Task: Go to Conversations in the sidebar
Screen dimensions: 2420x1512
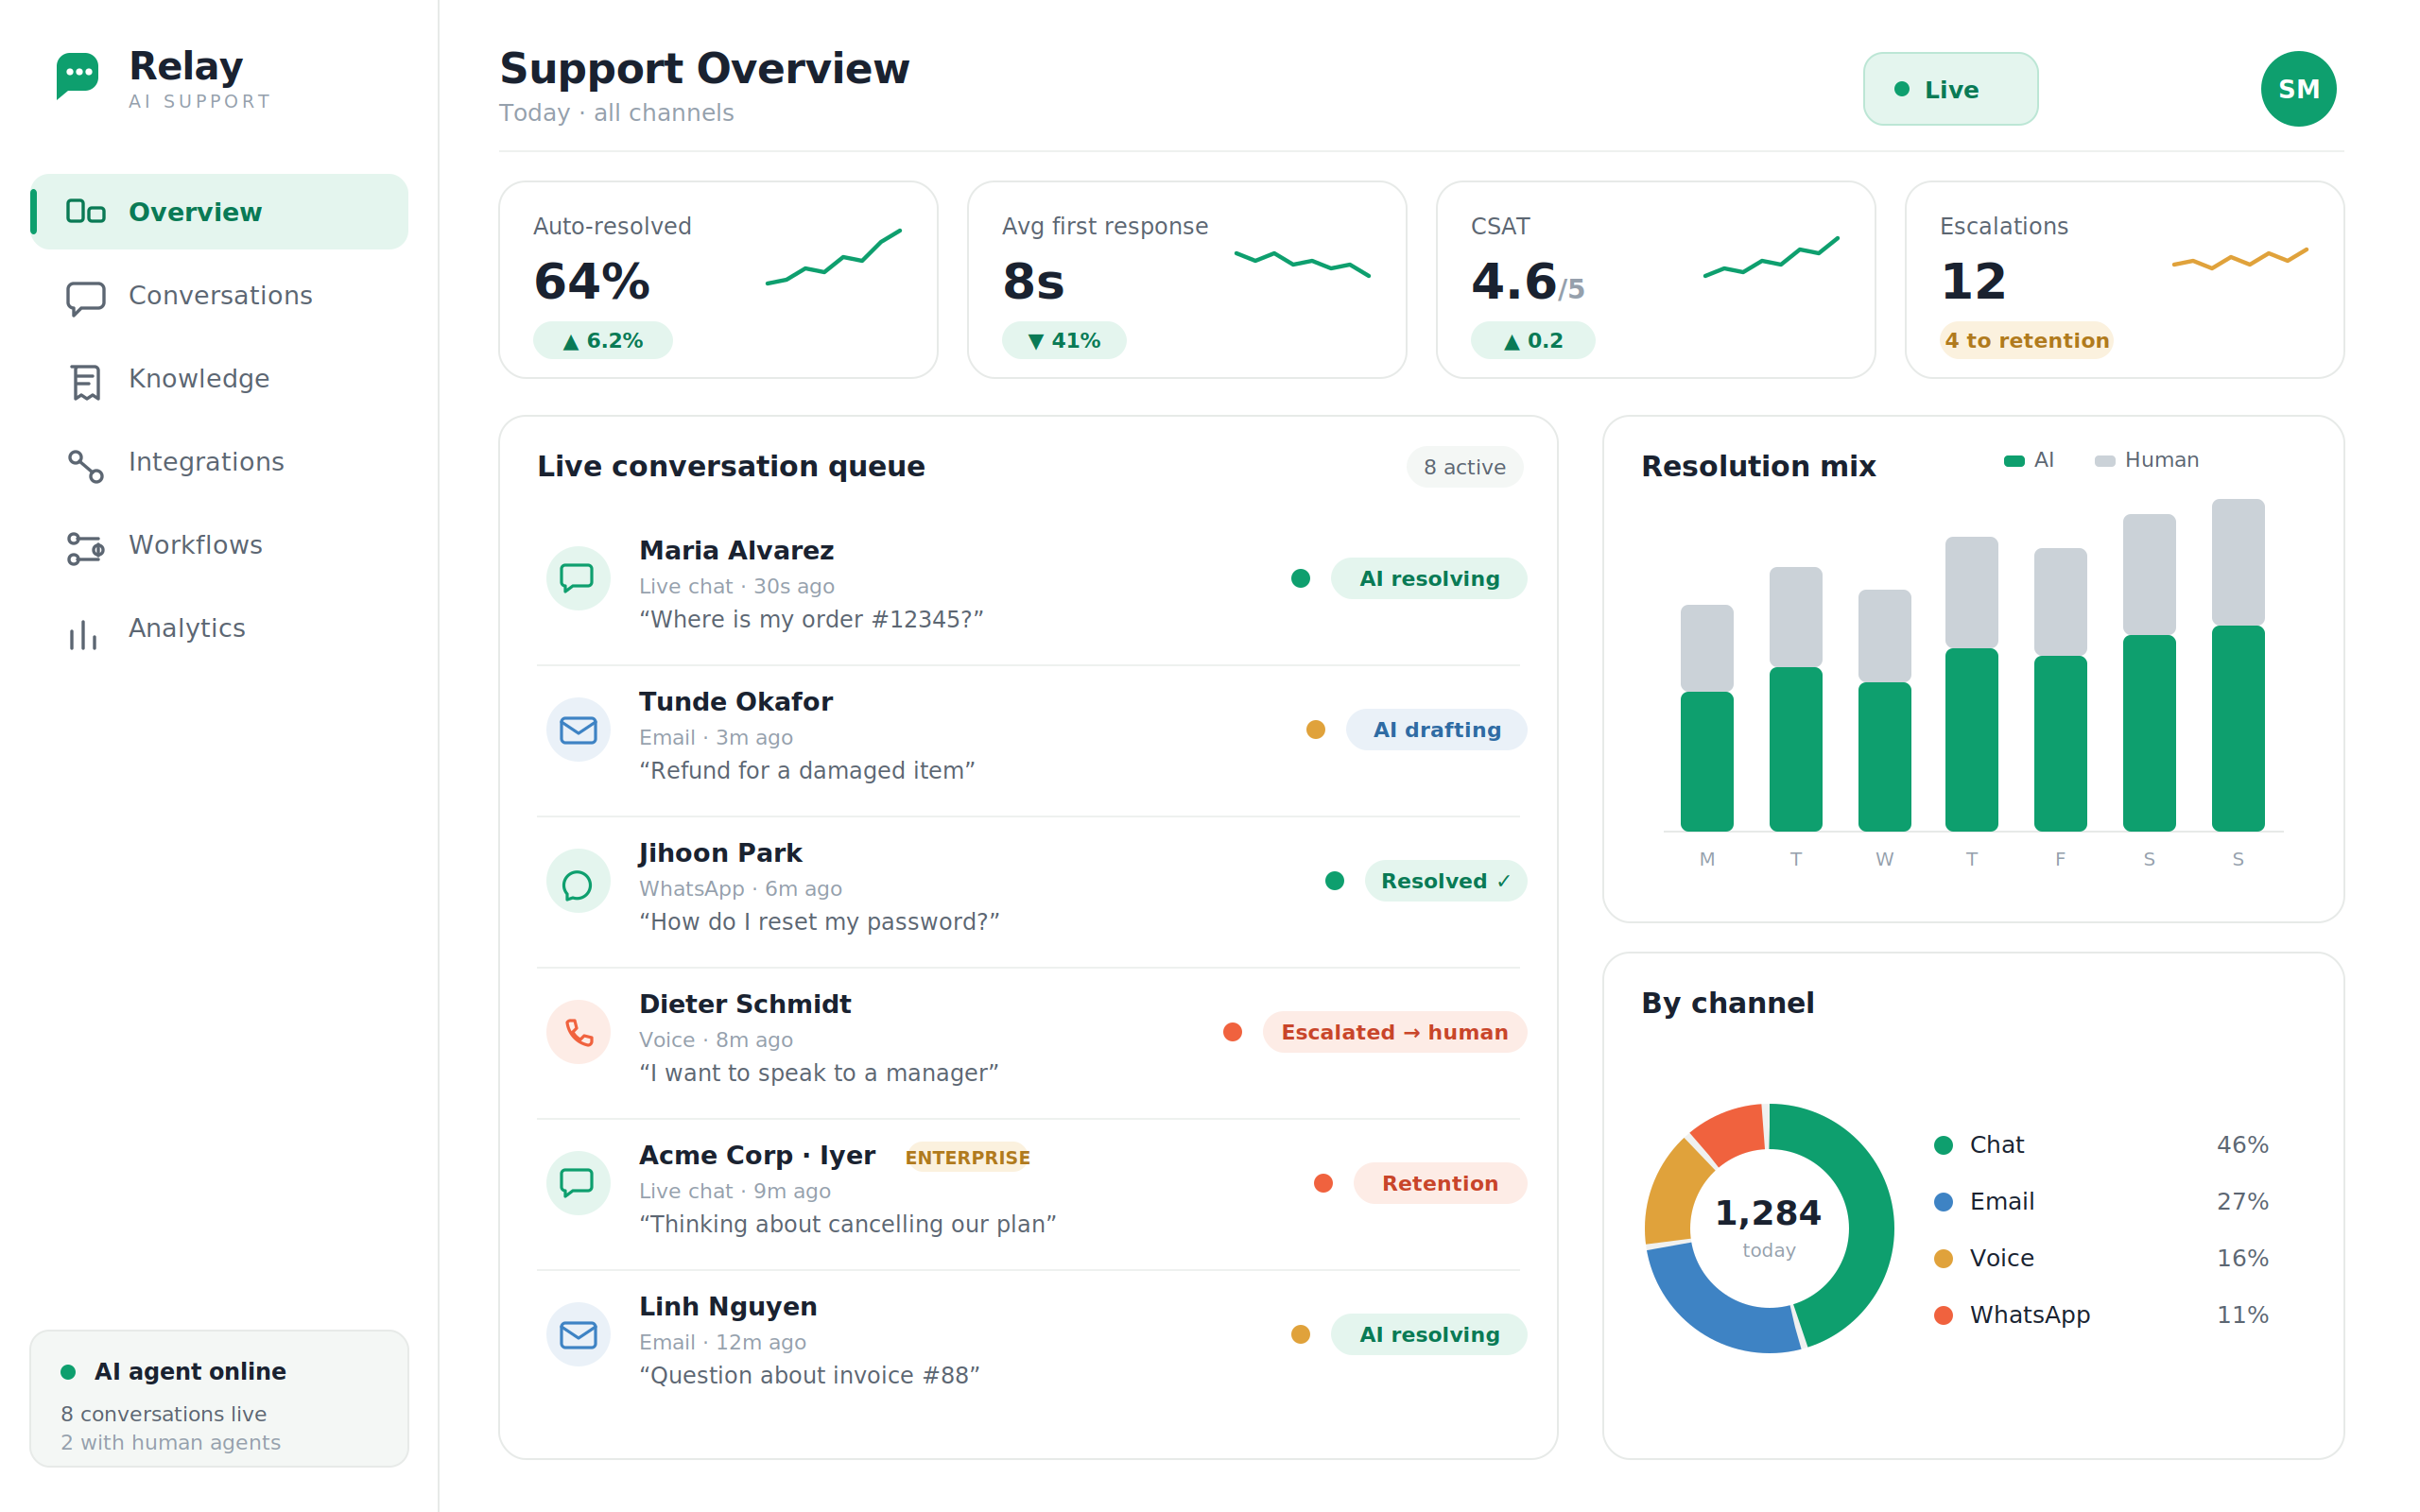Action: [219, 295]
